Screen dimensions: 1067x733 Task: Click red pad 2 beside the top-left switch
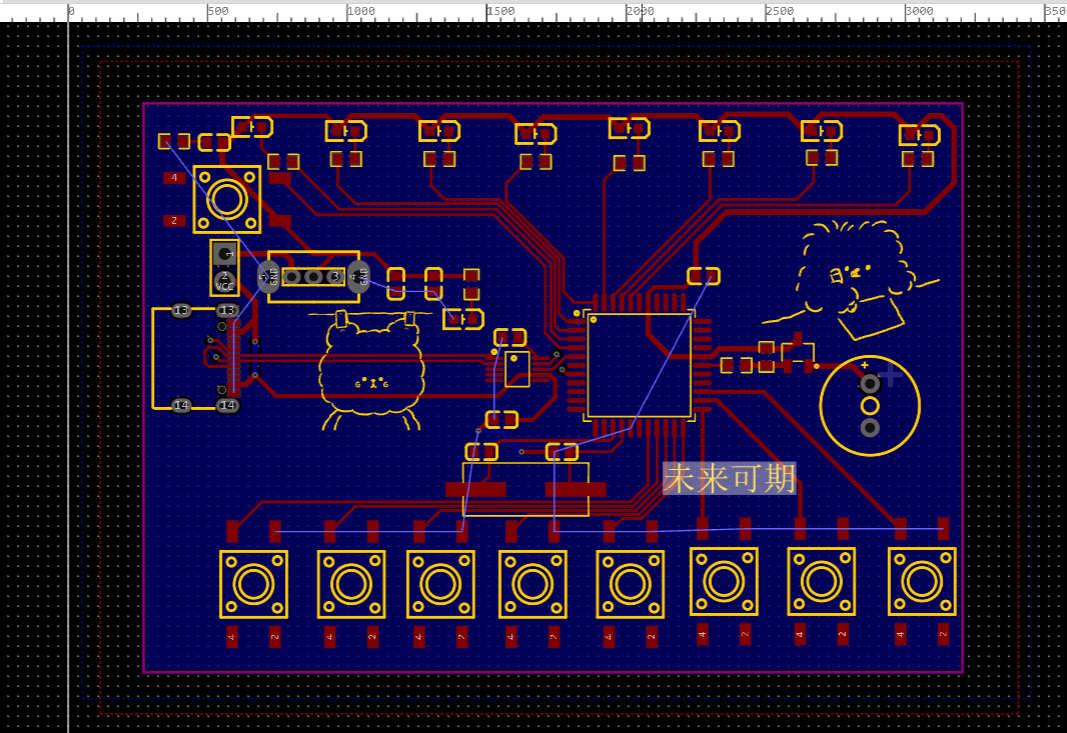pos(174,221)
